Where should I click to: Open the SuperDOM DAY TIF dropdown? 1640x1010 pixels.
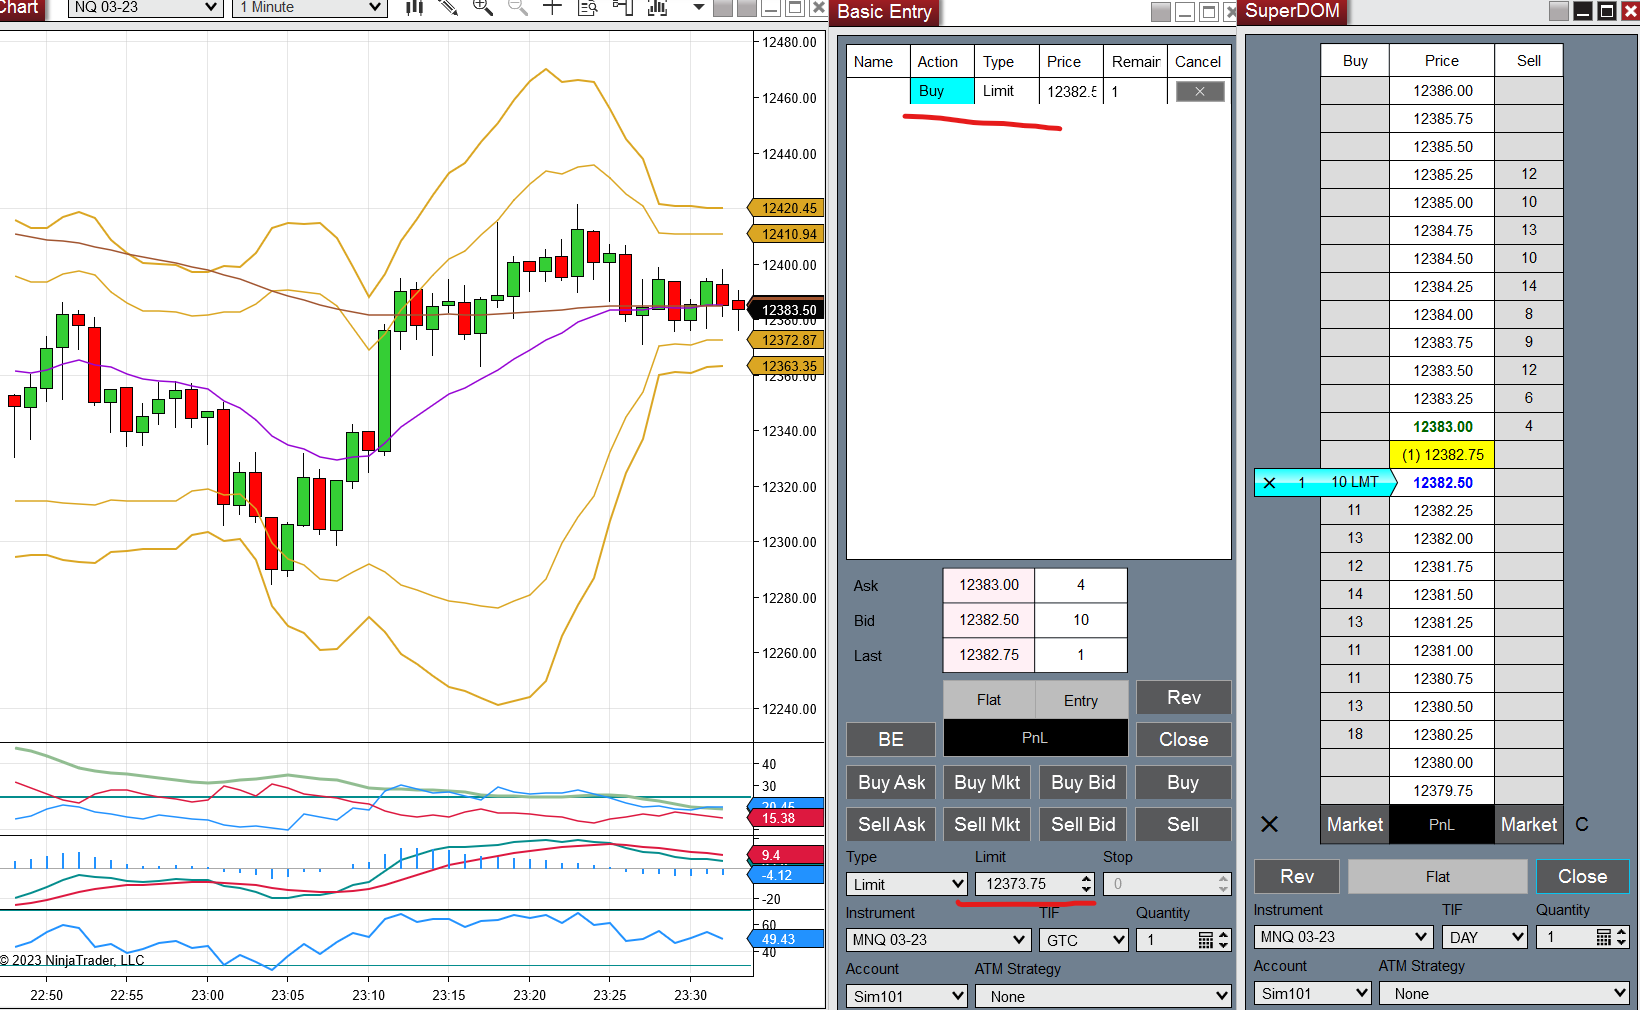[x=1485, y=937]
